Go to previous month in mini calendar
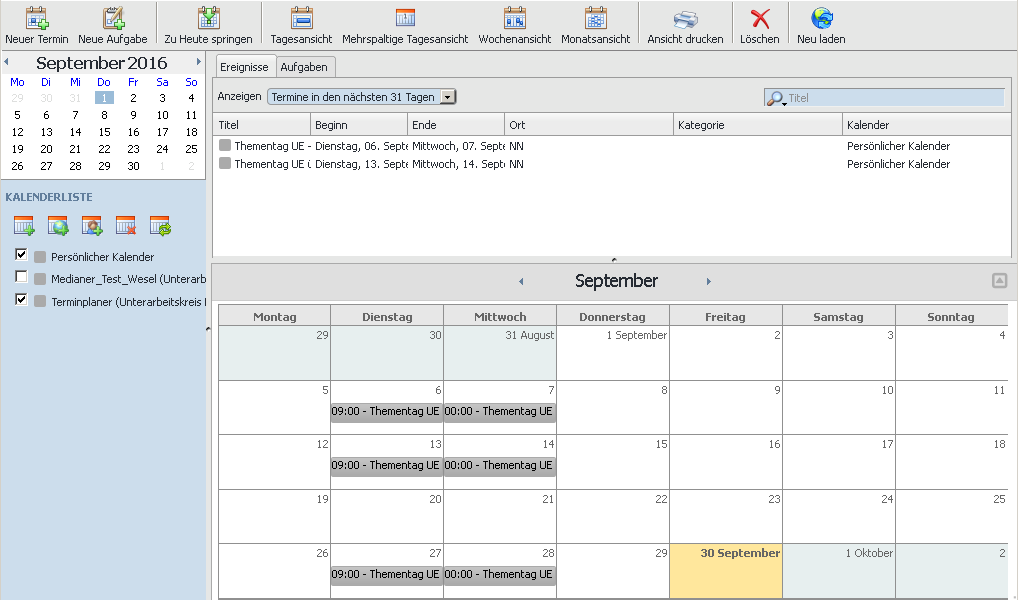Viewport: 1018px width, 600px height. [7, 62]
